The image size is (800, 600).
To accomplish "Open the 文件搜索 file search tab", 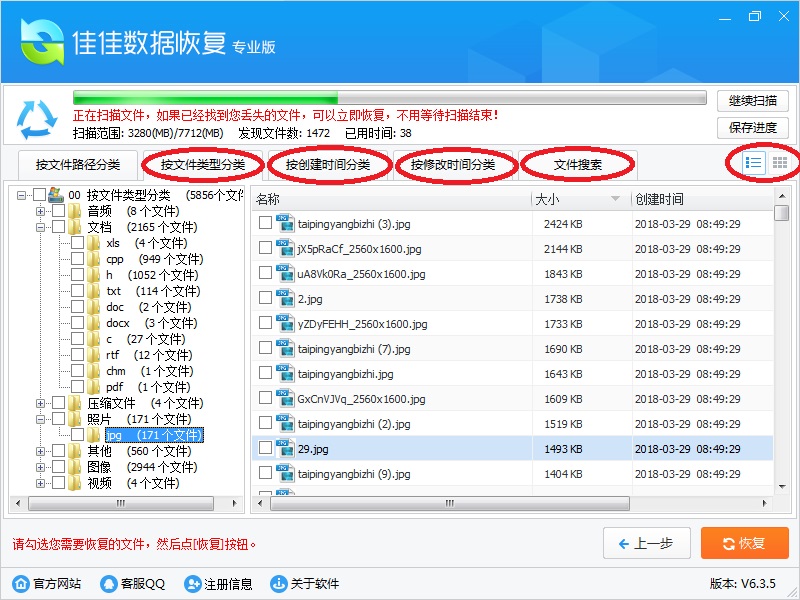I will point(578,165).
